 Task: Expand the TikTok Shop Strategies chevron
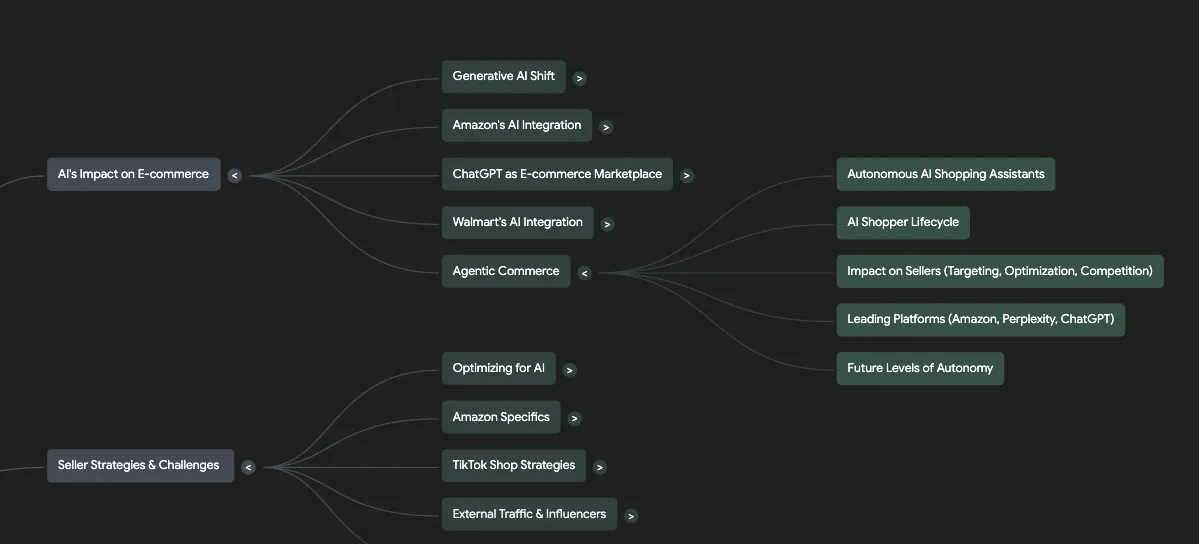click(x=600, y=467)
